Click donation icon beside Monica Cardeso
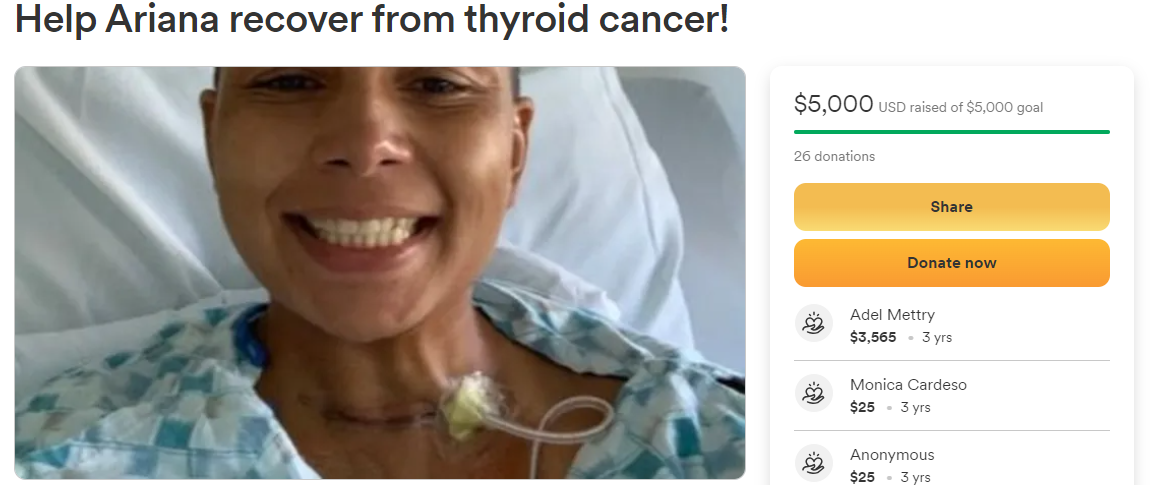 coord(813,393)
